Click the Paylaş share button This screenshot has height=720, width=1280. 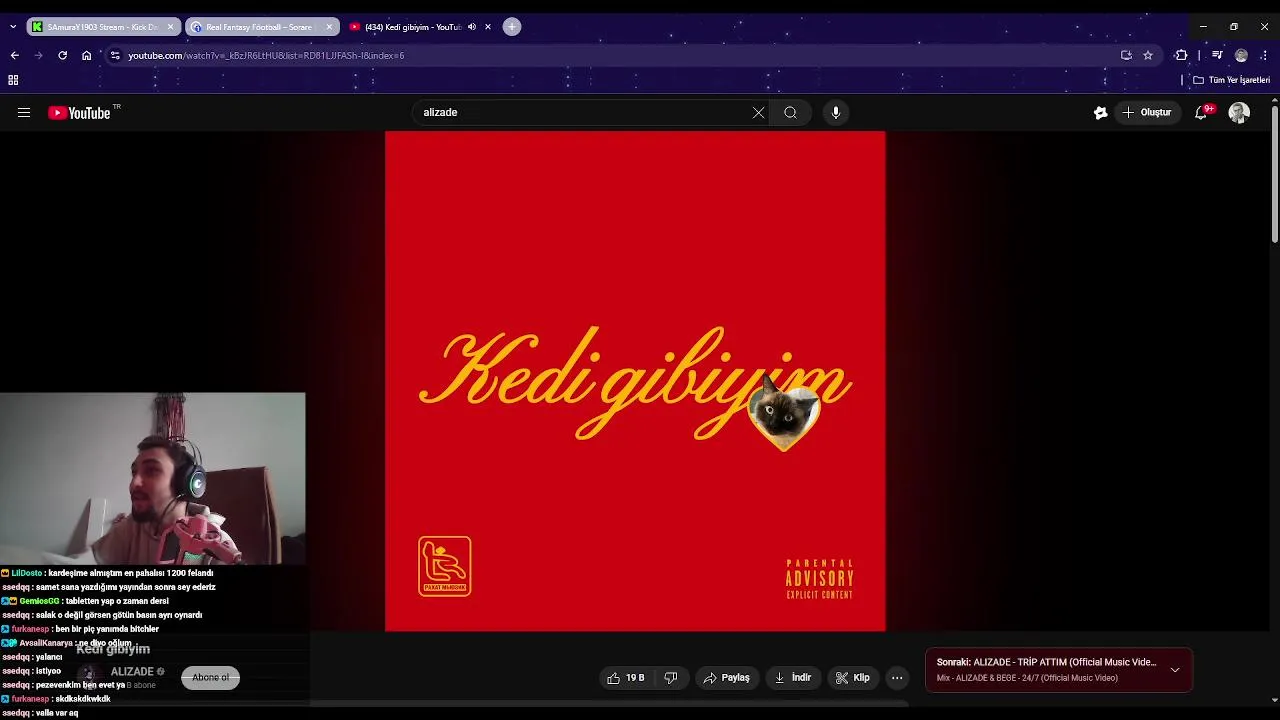point(726,678)
